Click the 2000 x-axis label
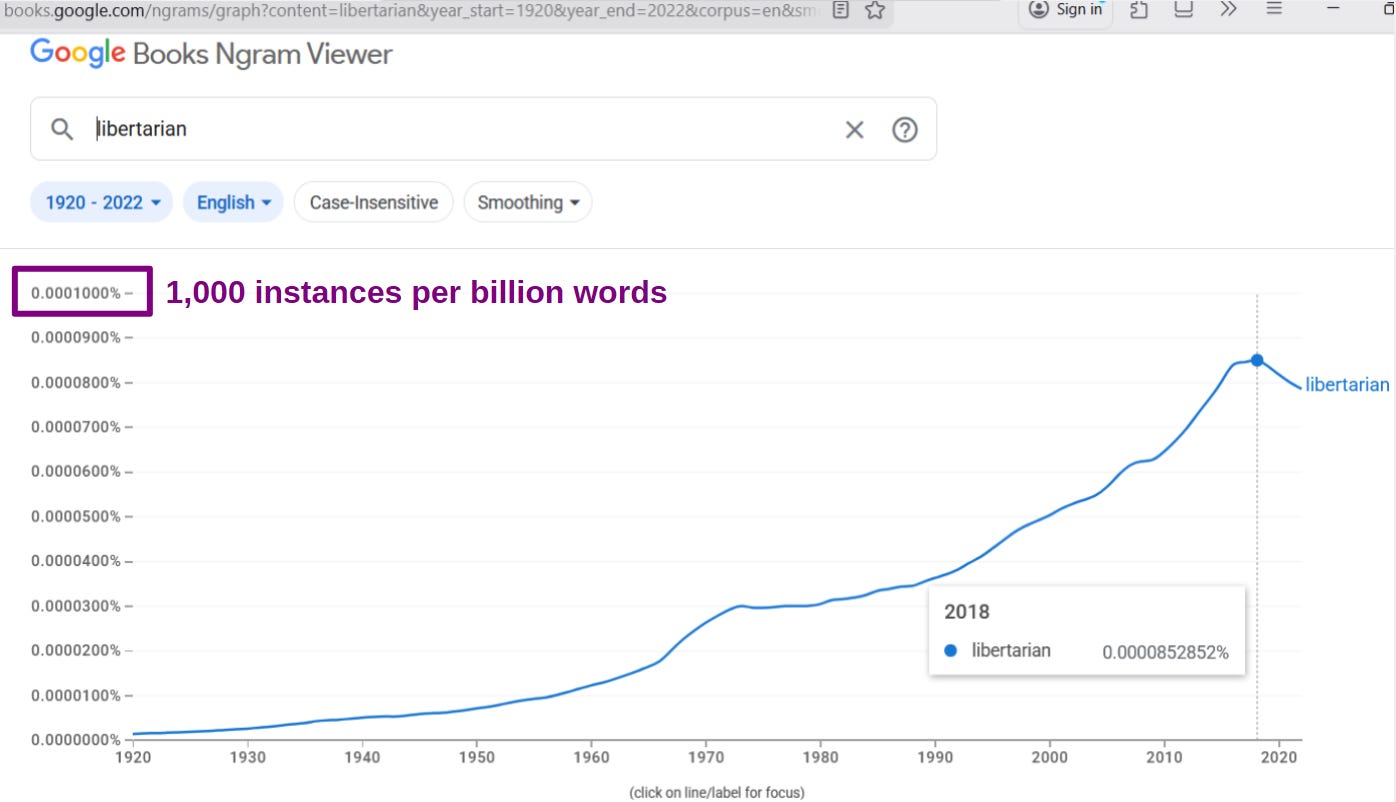 coord(1050,758)
